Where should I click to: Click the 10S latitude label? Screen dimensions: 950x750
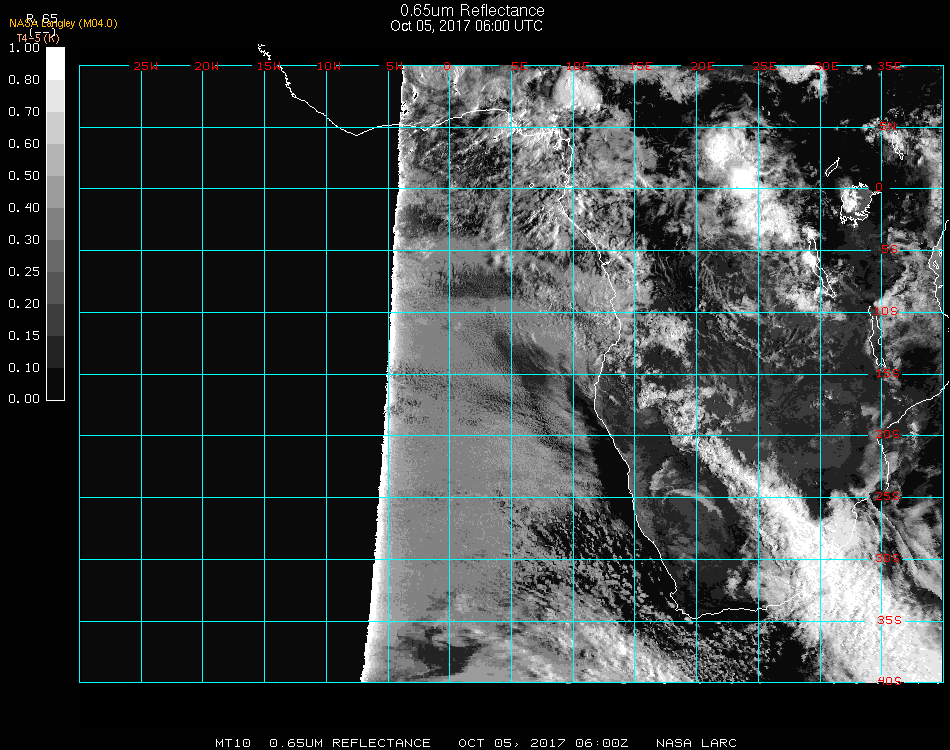[886, 311]
